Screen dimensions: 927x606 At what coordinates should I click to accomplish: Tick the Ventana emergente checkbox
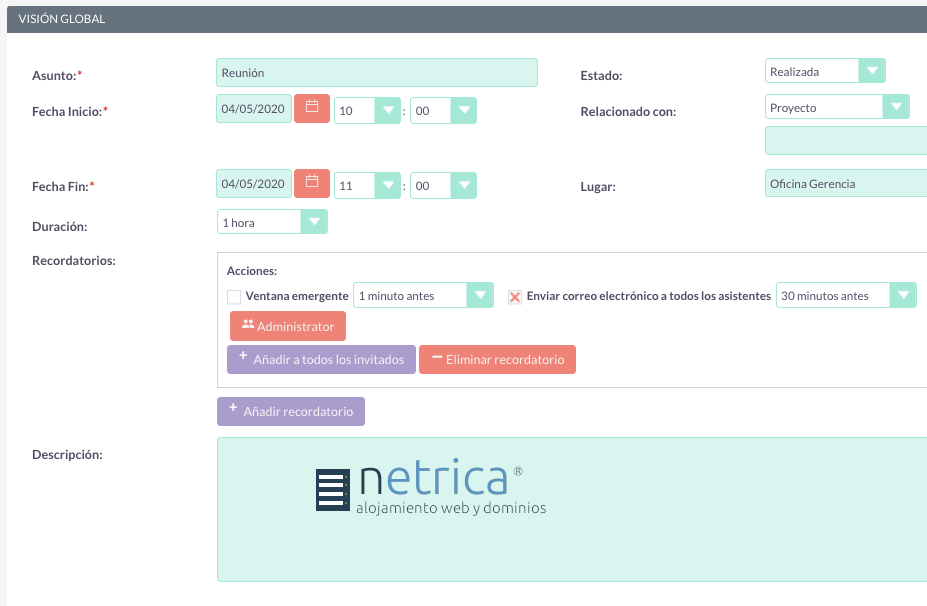click(234, 297)
